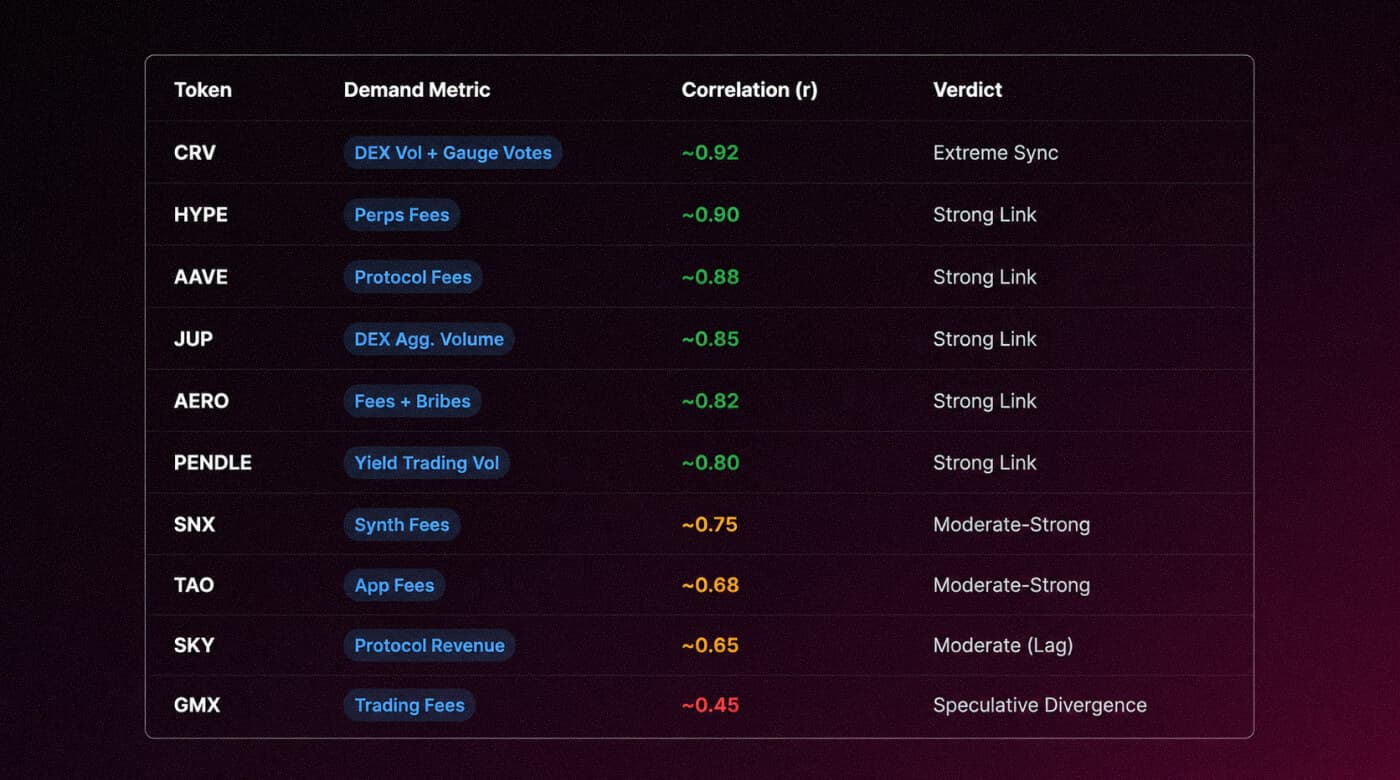Click the Speculative Divergence verdict
1400x780 pixels.
click(x=1040, y=705)
